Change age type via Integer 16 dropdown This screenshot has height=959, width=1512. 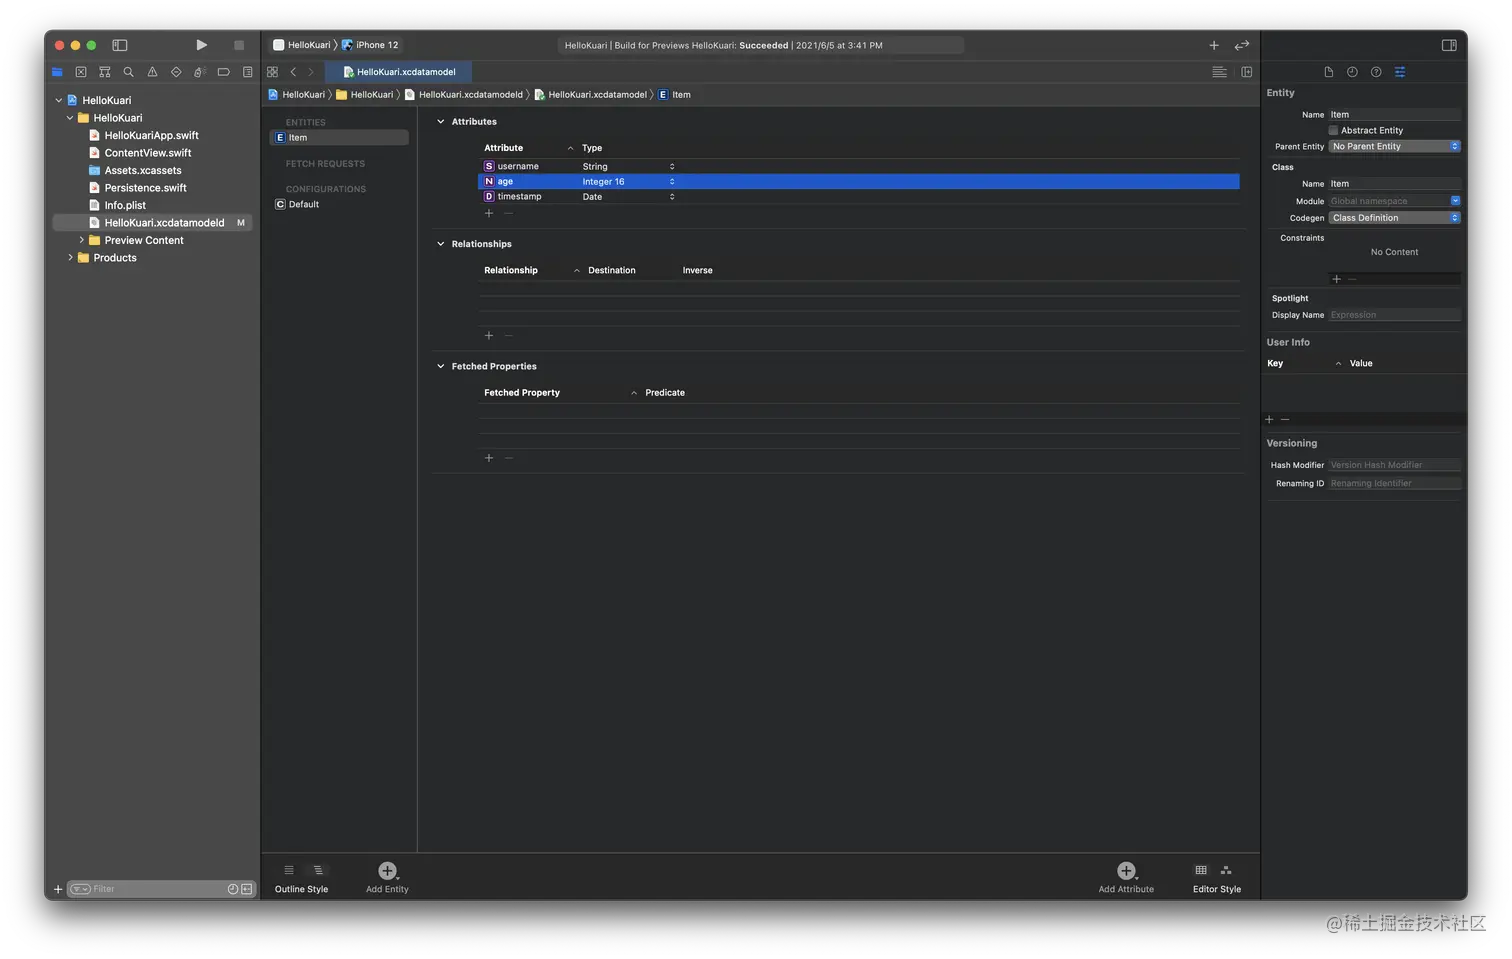[x=671, y=181]
